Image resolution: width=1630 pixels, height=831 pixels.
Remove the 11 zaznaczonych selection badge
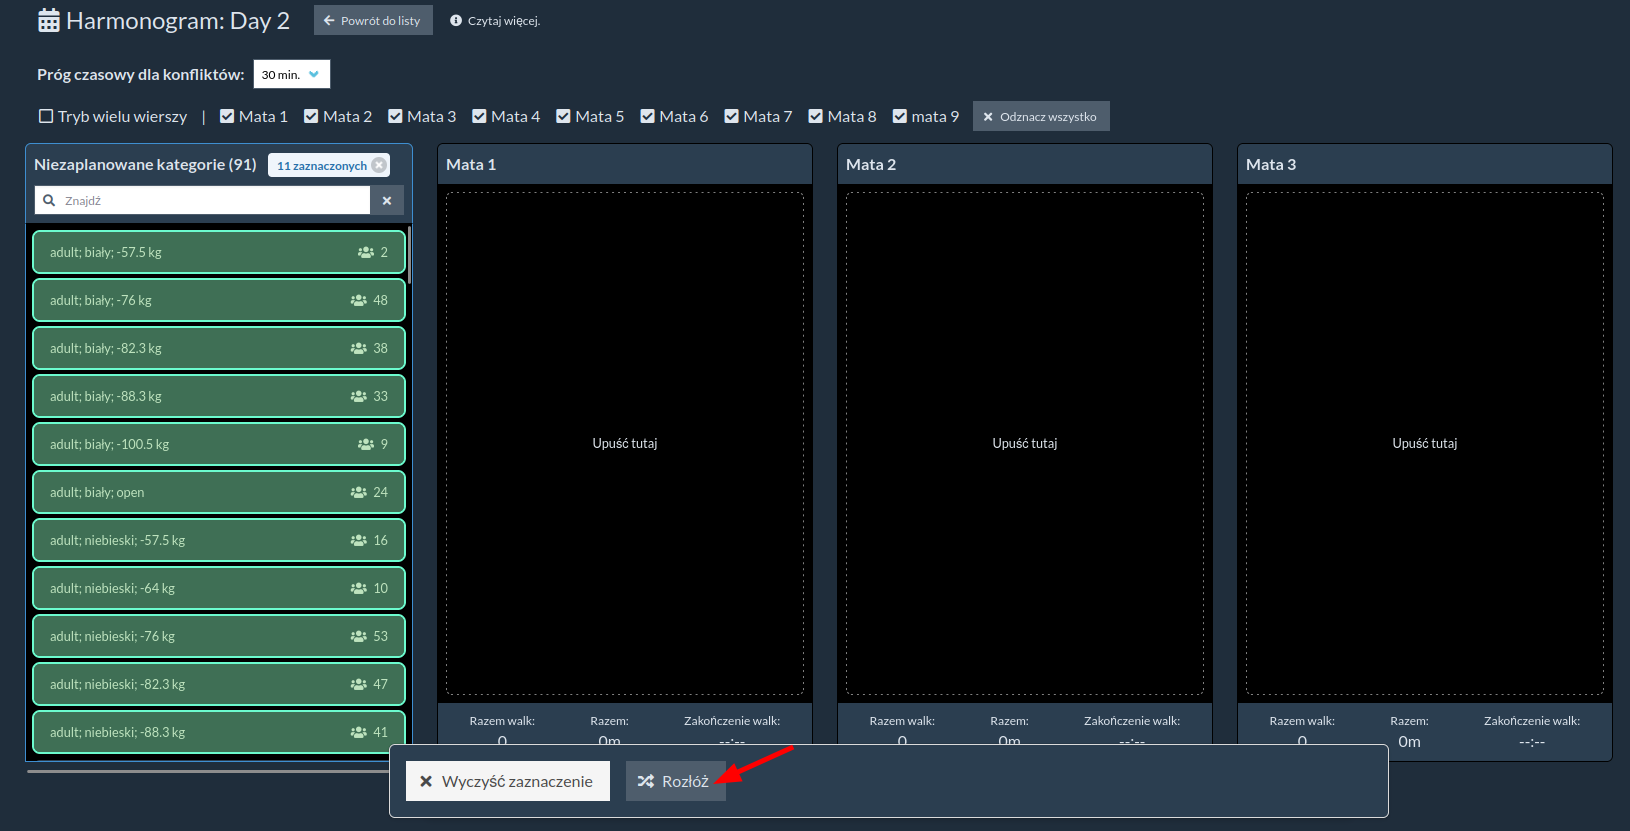(x=379, y=166)
